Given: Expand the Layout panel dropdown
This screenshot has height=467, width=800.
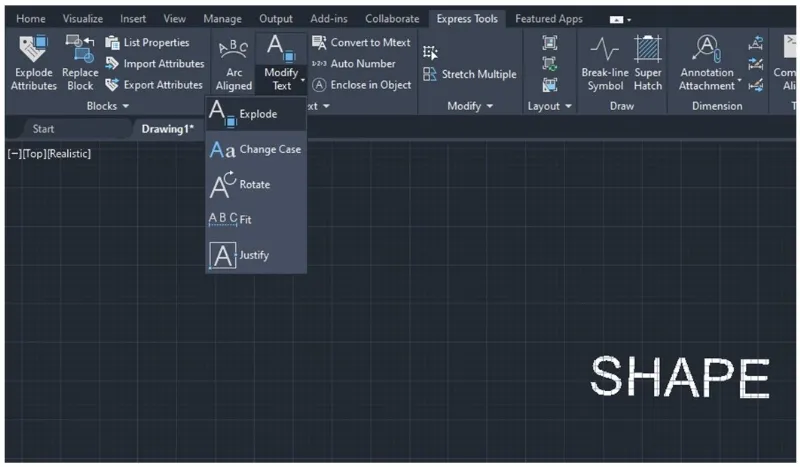Looking at the screenshot, I should (x=550, y=106).
